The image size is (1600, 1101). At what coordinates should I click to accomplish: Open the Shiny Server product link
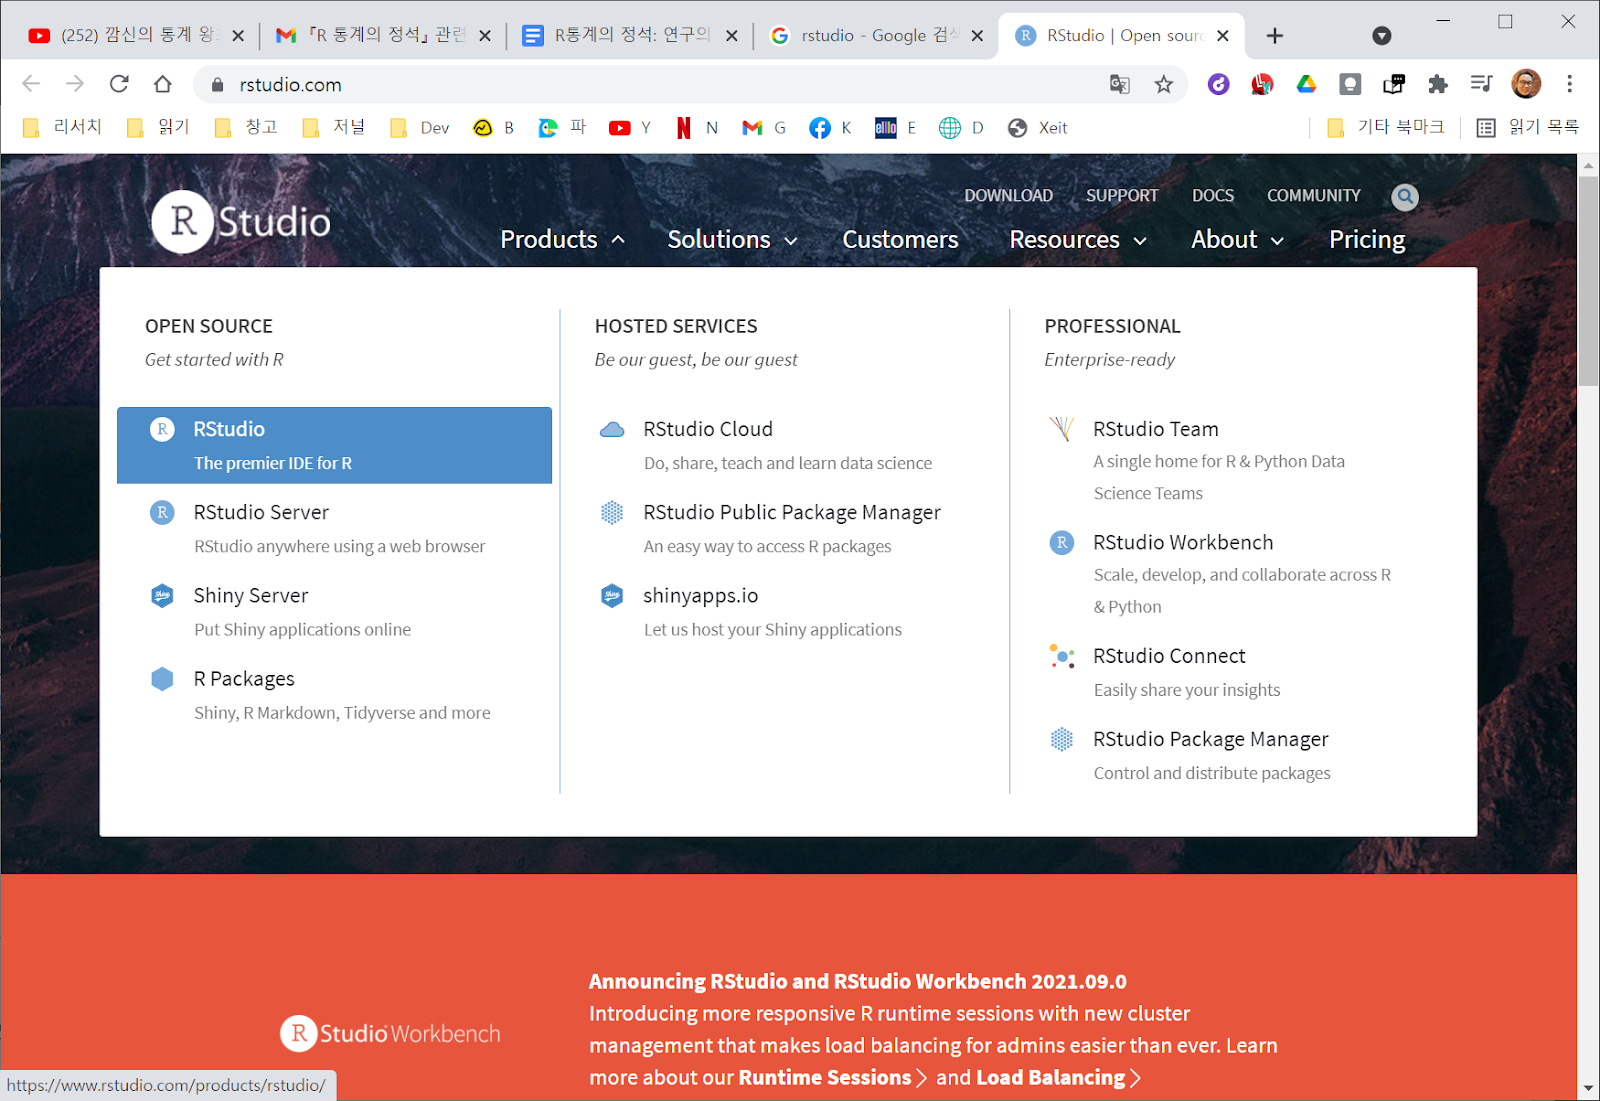(251, 596)
